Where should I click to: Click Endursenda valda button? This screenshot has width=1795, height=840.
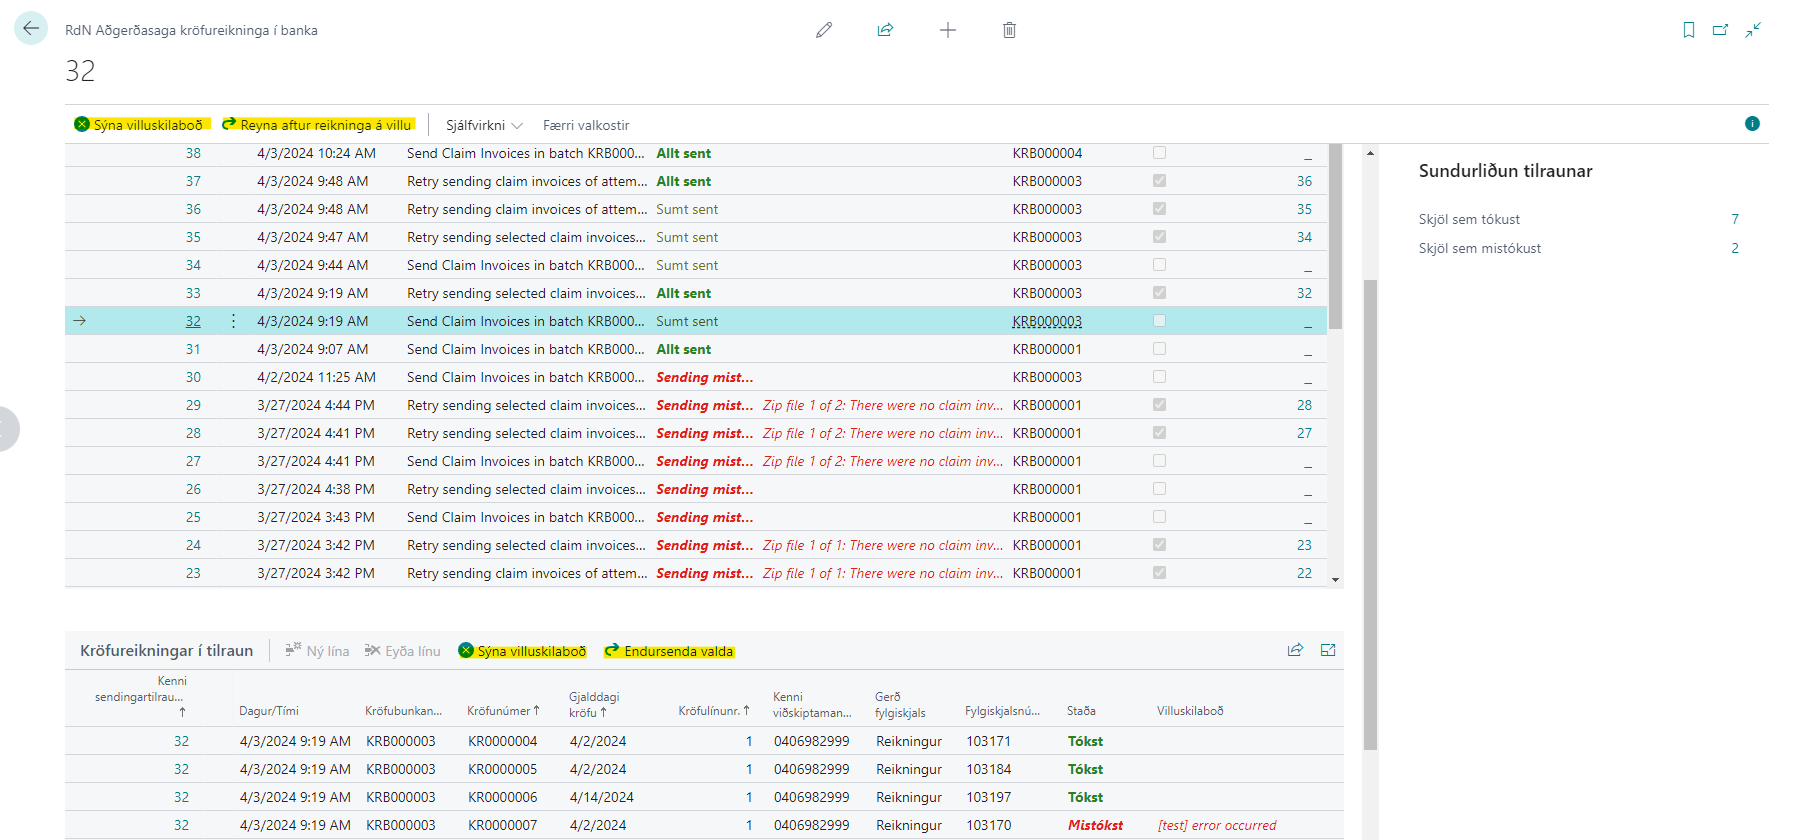pos(669,651)
